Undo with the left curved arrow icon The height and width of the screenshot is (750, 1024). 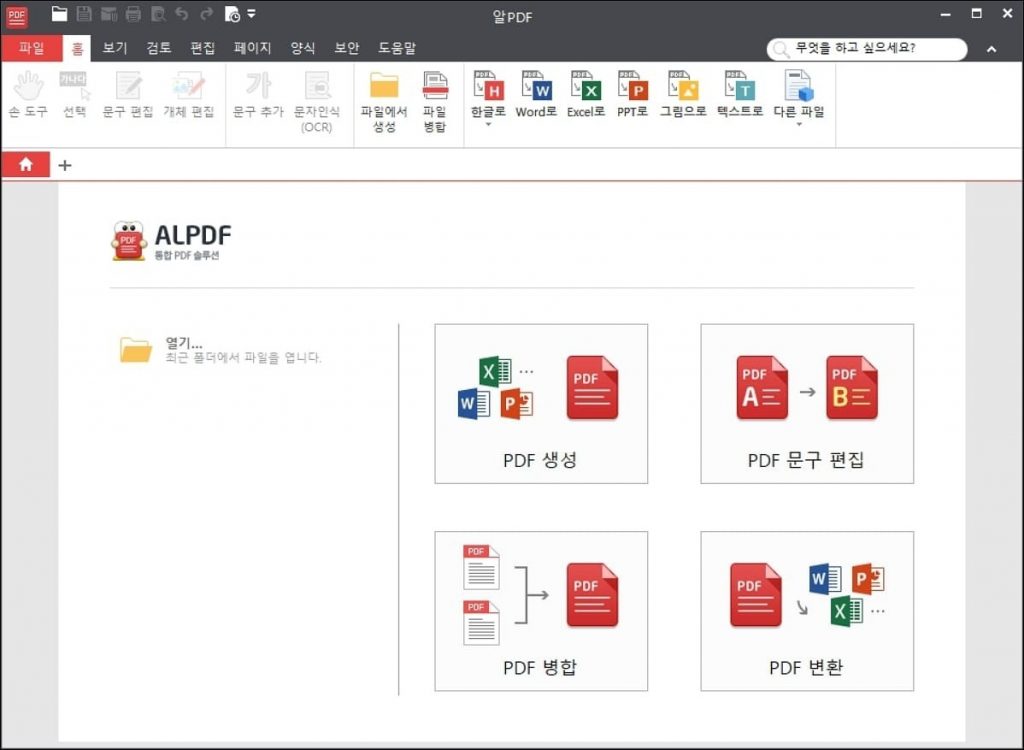pos(182,14)
